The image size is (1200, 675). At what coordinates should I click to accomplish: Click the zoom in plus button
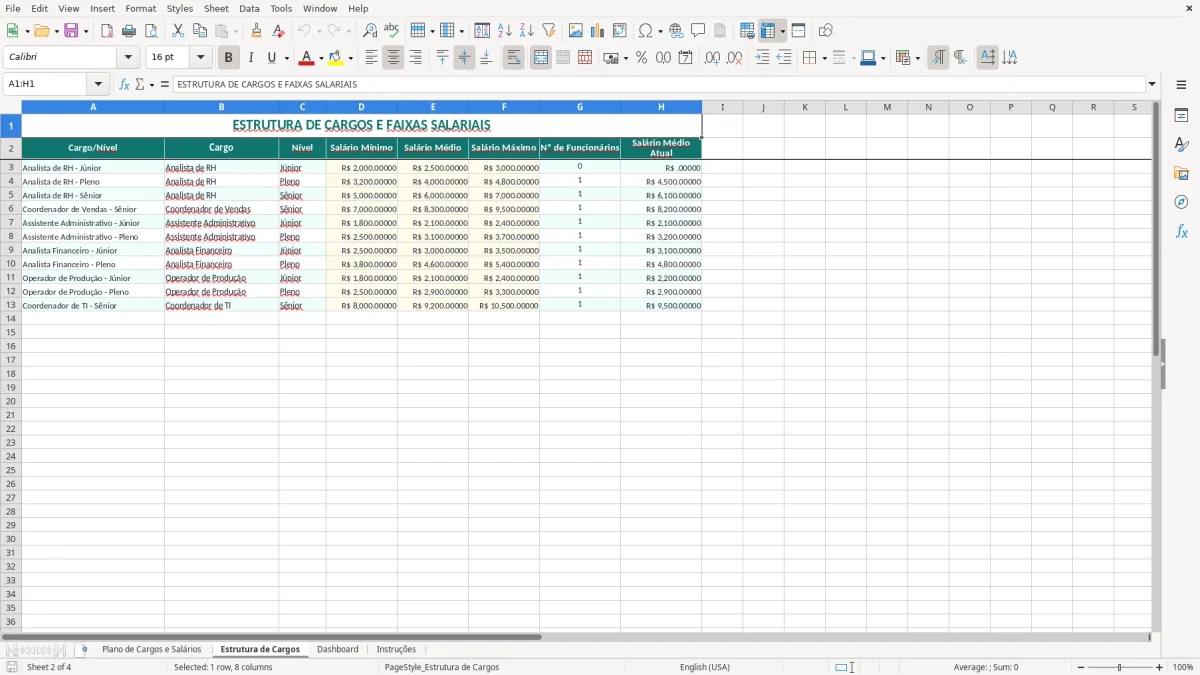[x=1160, y=667]
